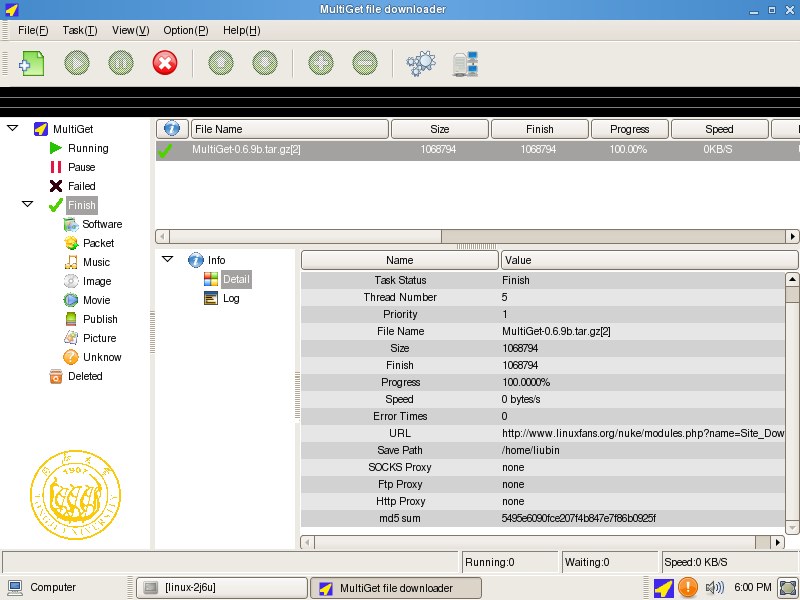Open the network connection icon on the toolbar
The height and width of the screenshot is (600, 800).
[x=462, y=62]
